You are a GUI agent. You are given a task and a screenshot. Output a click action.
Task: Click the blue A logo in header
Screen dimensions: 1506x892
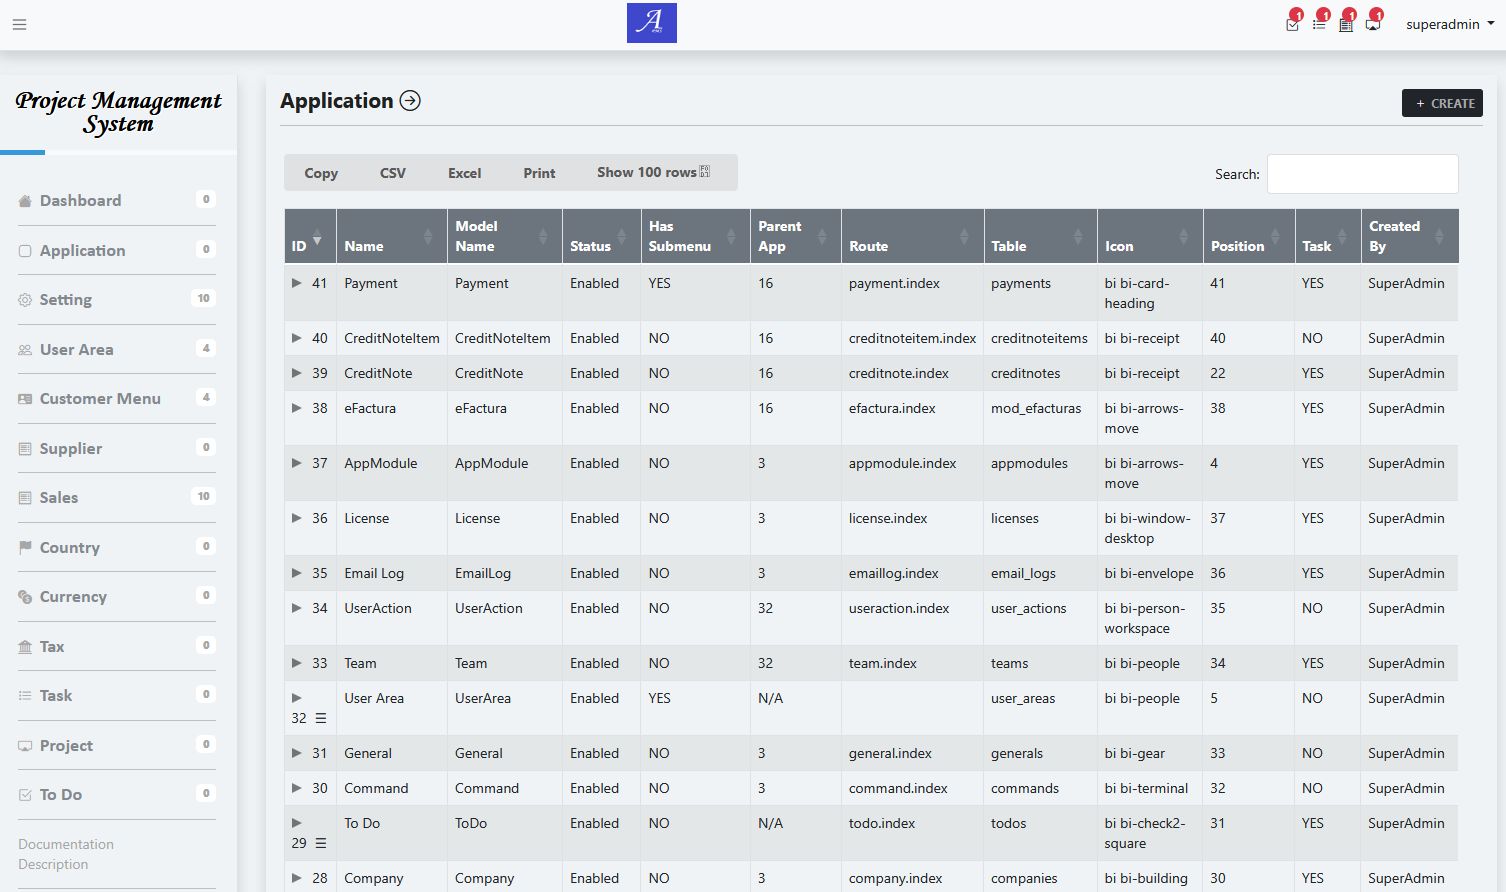(x=651, y=23)
